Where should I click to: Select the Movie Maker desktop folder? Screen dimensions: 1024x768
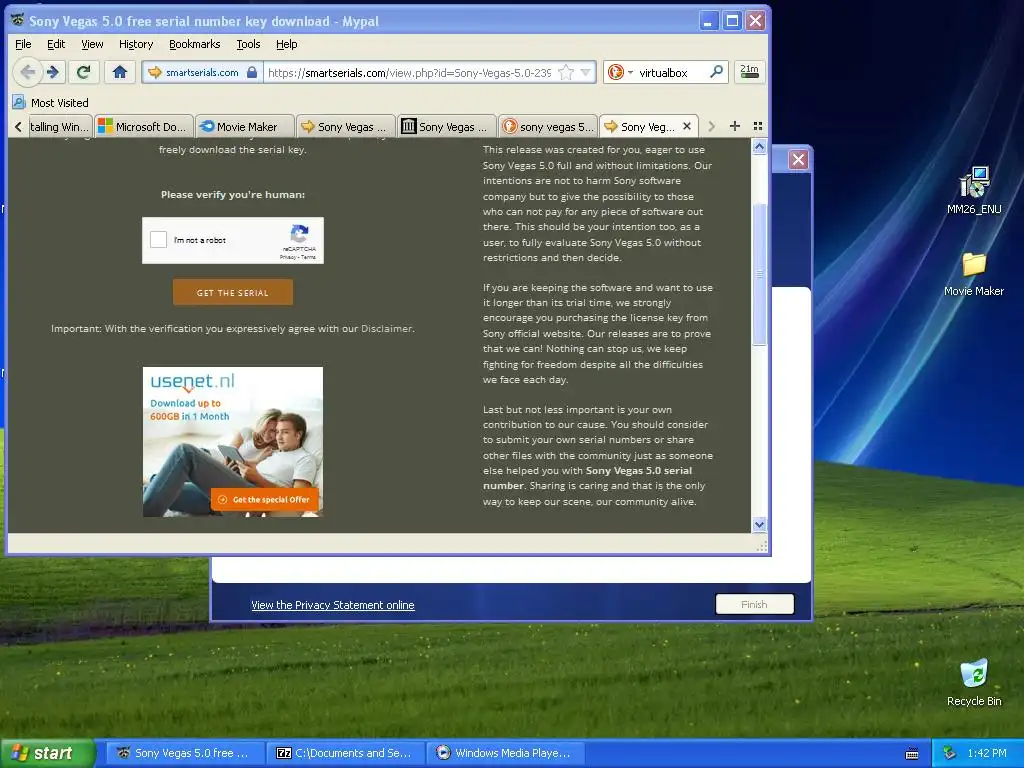pos(974,274)
